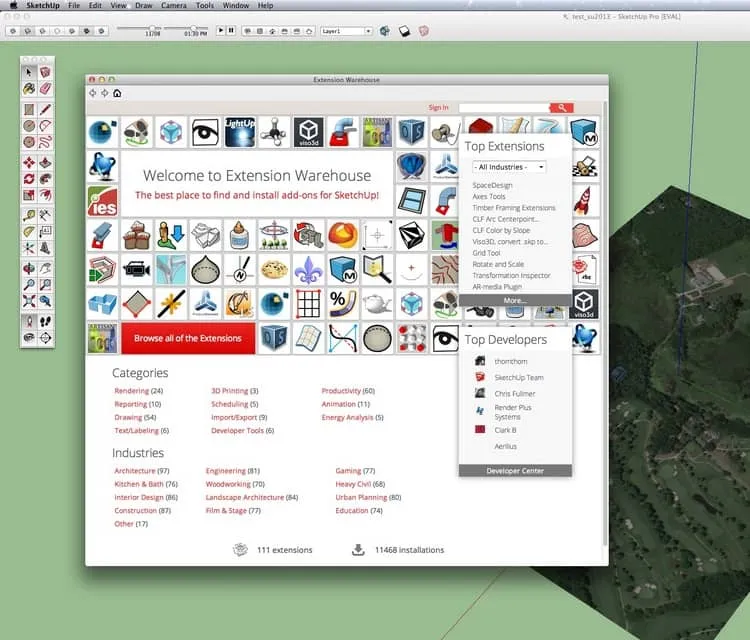Open the viso3d extension icon
Screen dimensions: 750x640
[x=309, y=132]
